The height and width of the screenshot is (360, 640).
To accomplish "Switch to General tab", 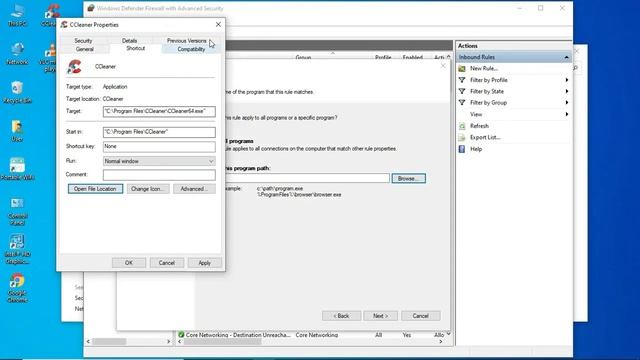I will [x=84, y=49].
